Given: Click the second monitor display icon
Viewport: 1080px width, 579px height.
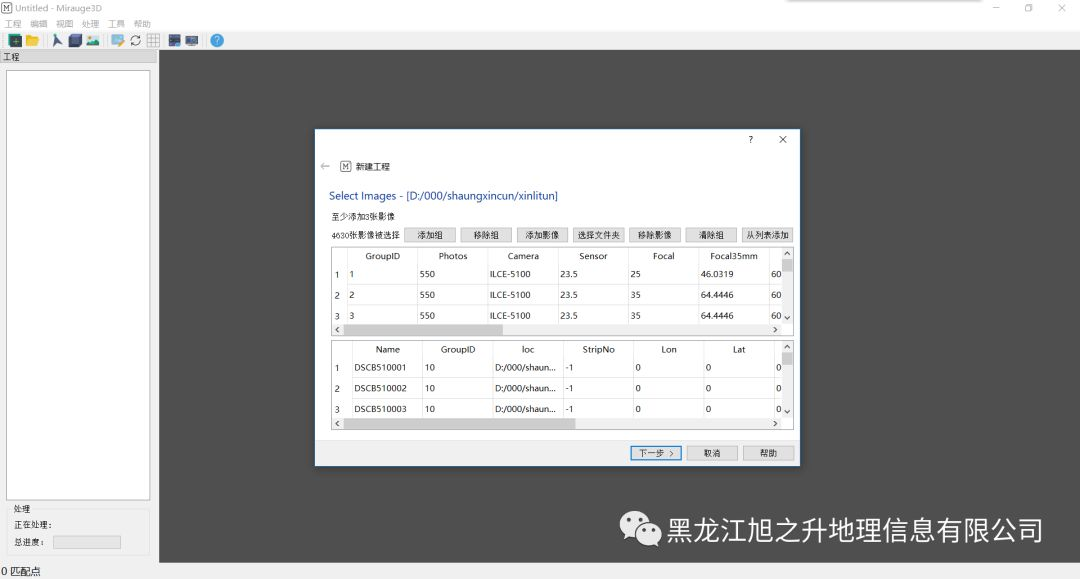Looking at the screenshot, I should pos(193,40).
